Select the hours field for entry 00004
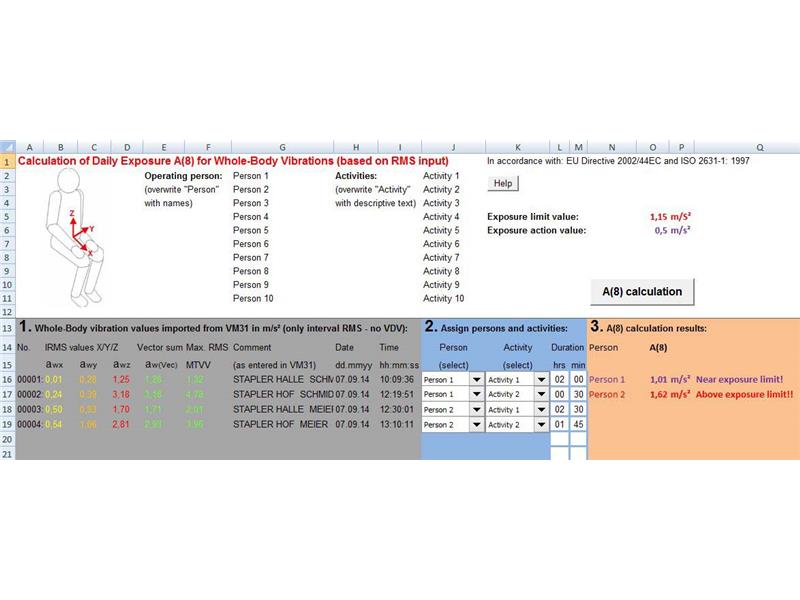800x600 pixels. click(560, 424)
